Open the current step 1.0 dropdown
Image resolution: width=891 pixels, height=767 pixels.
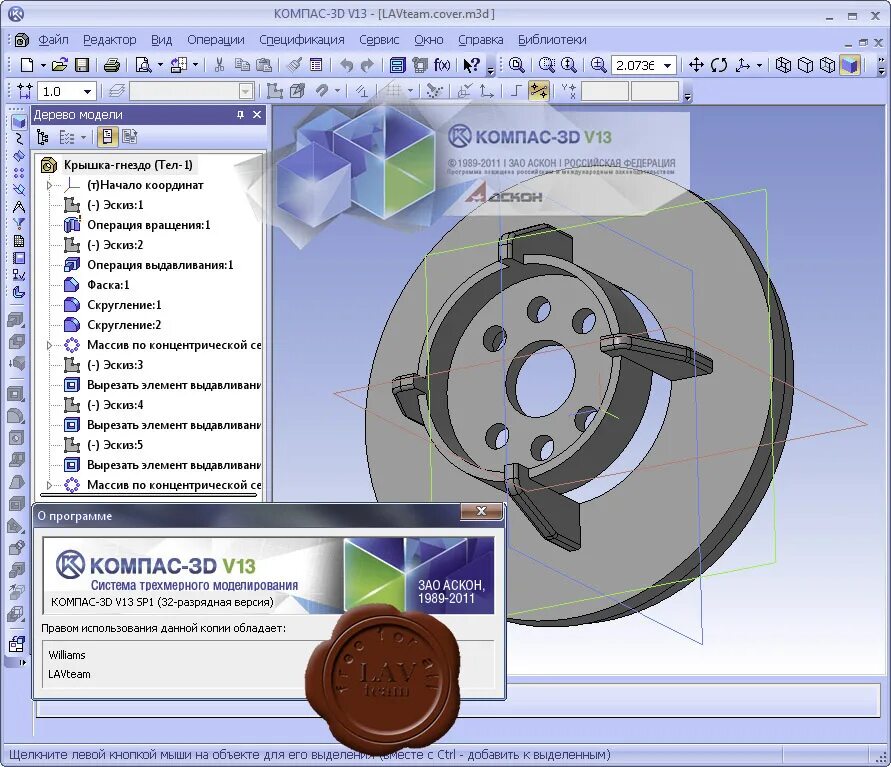click(x=87, y=91)
